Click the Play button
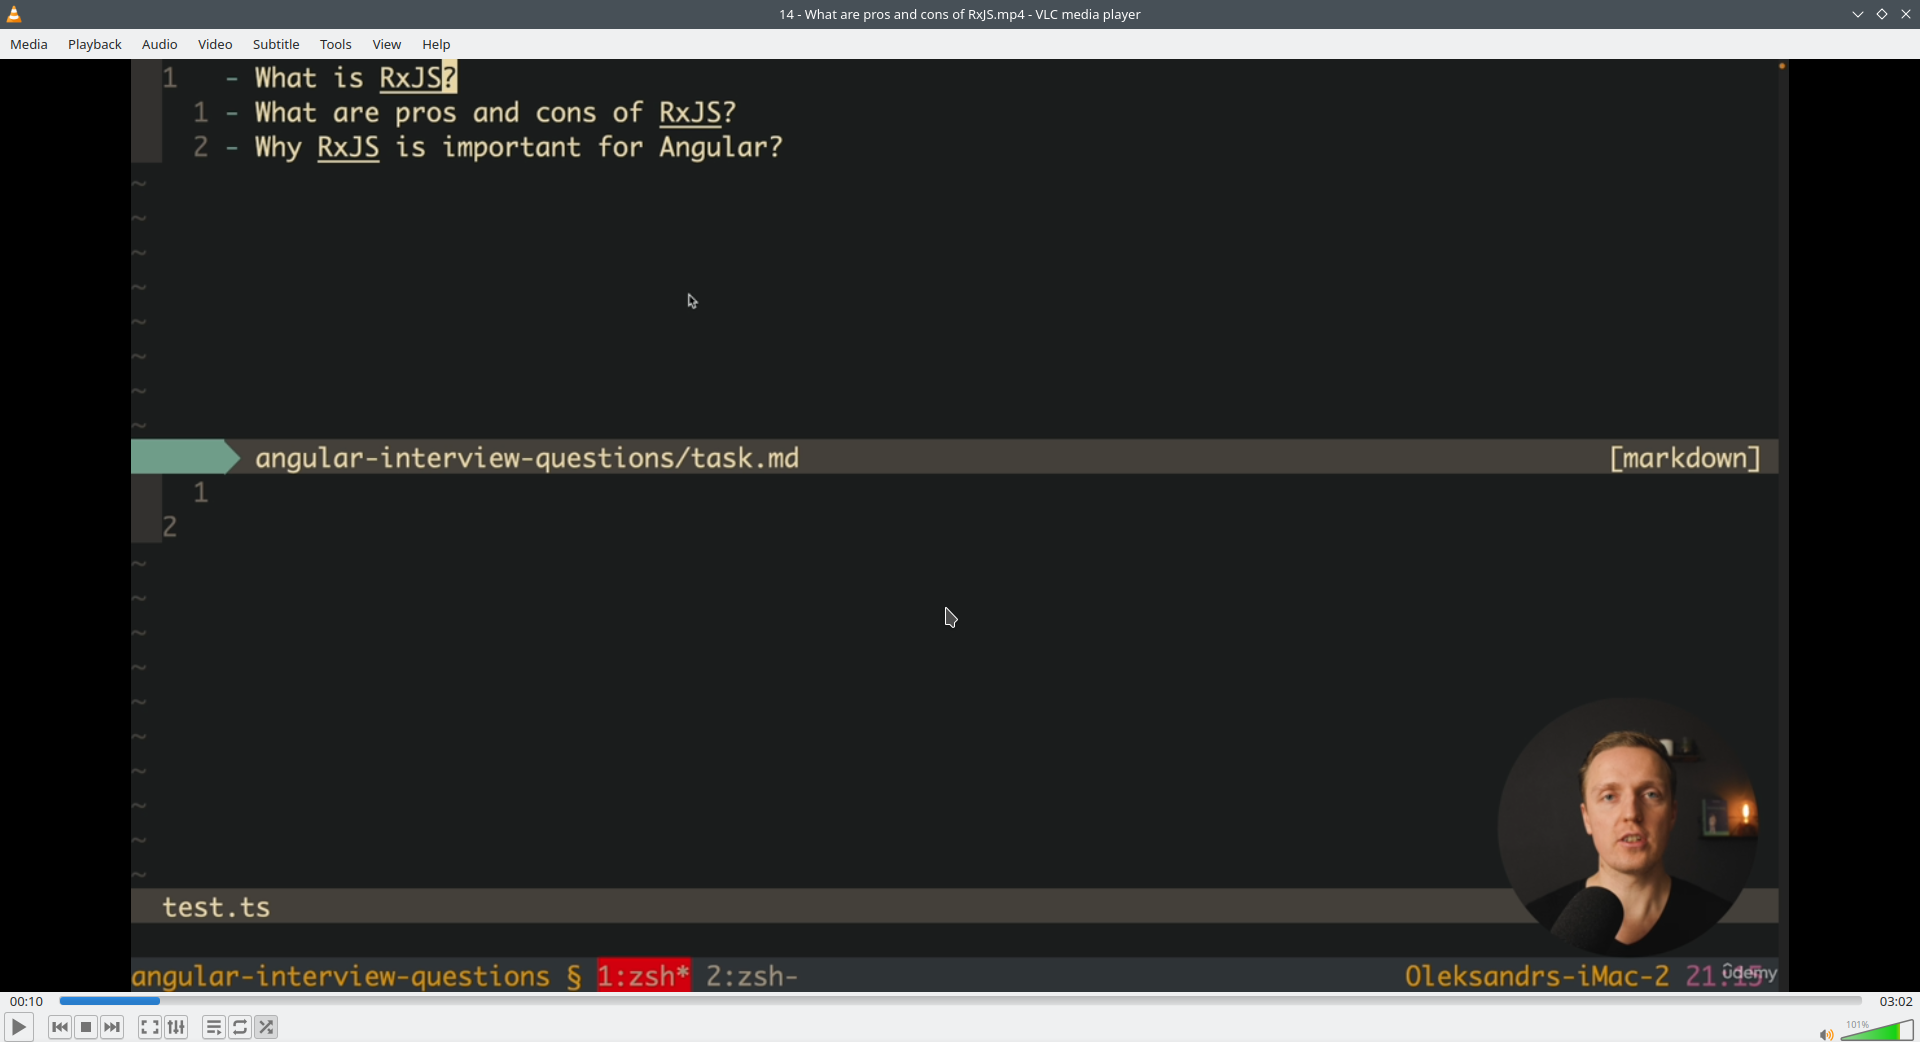 click(x=18, y=1027)
